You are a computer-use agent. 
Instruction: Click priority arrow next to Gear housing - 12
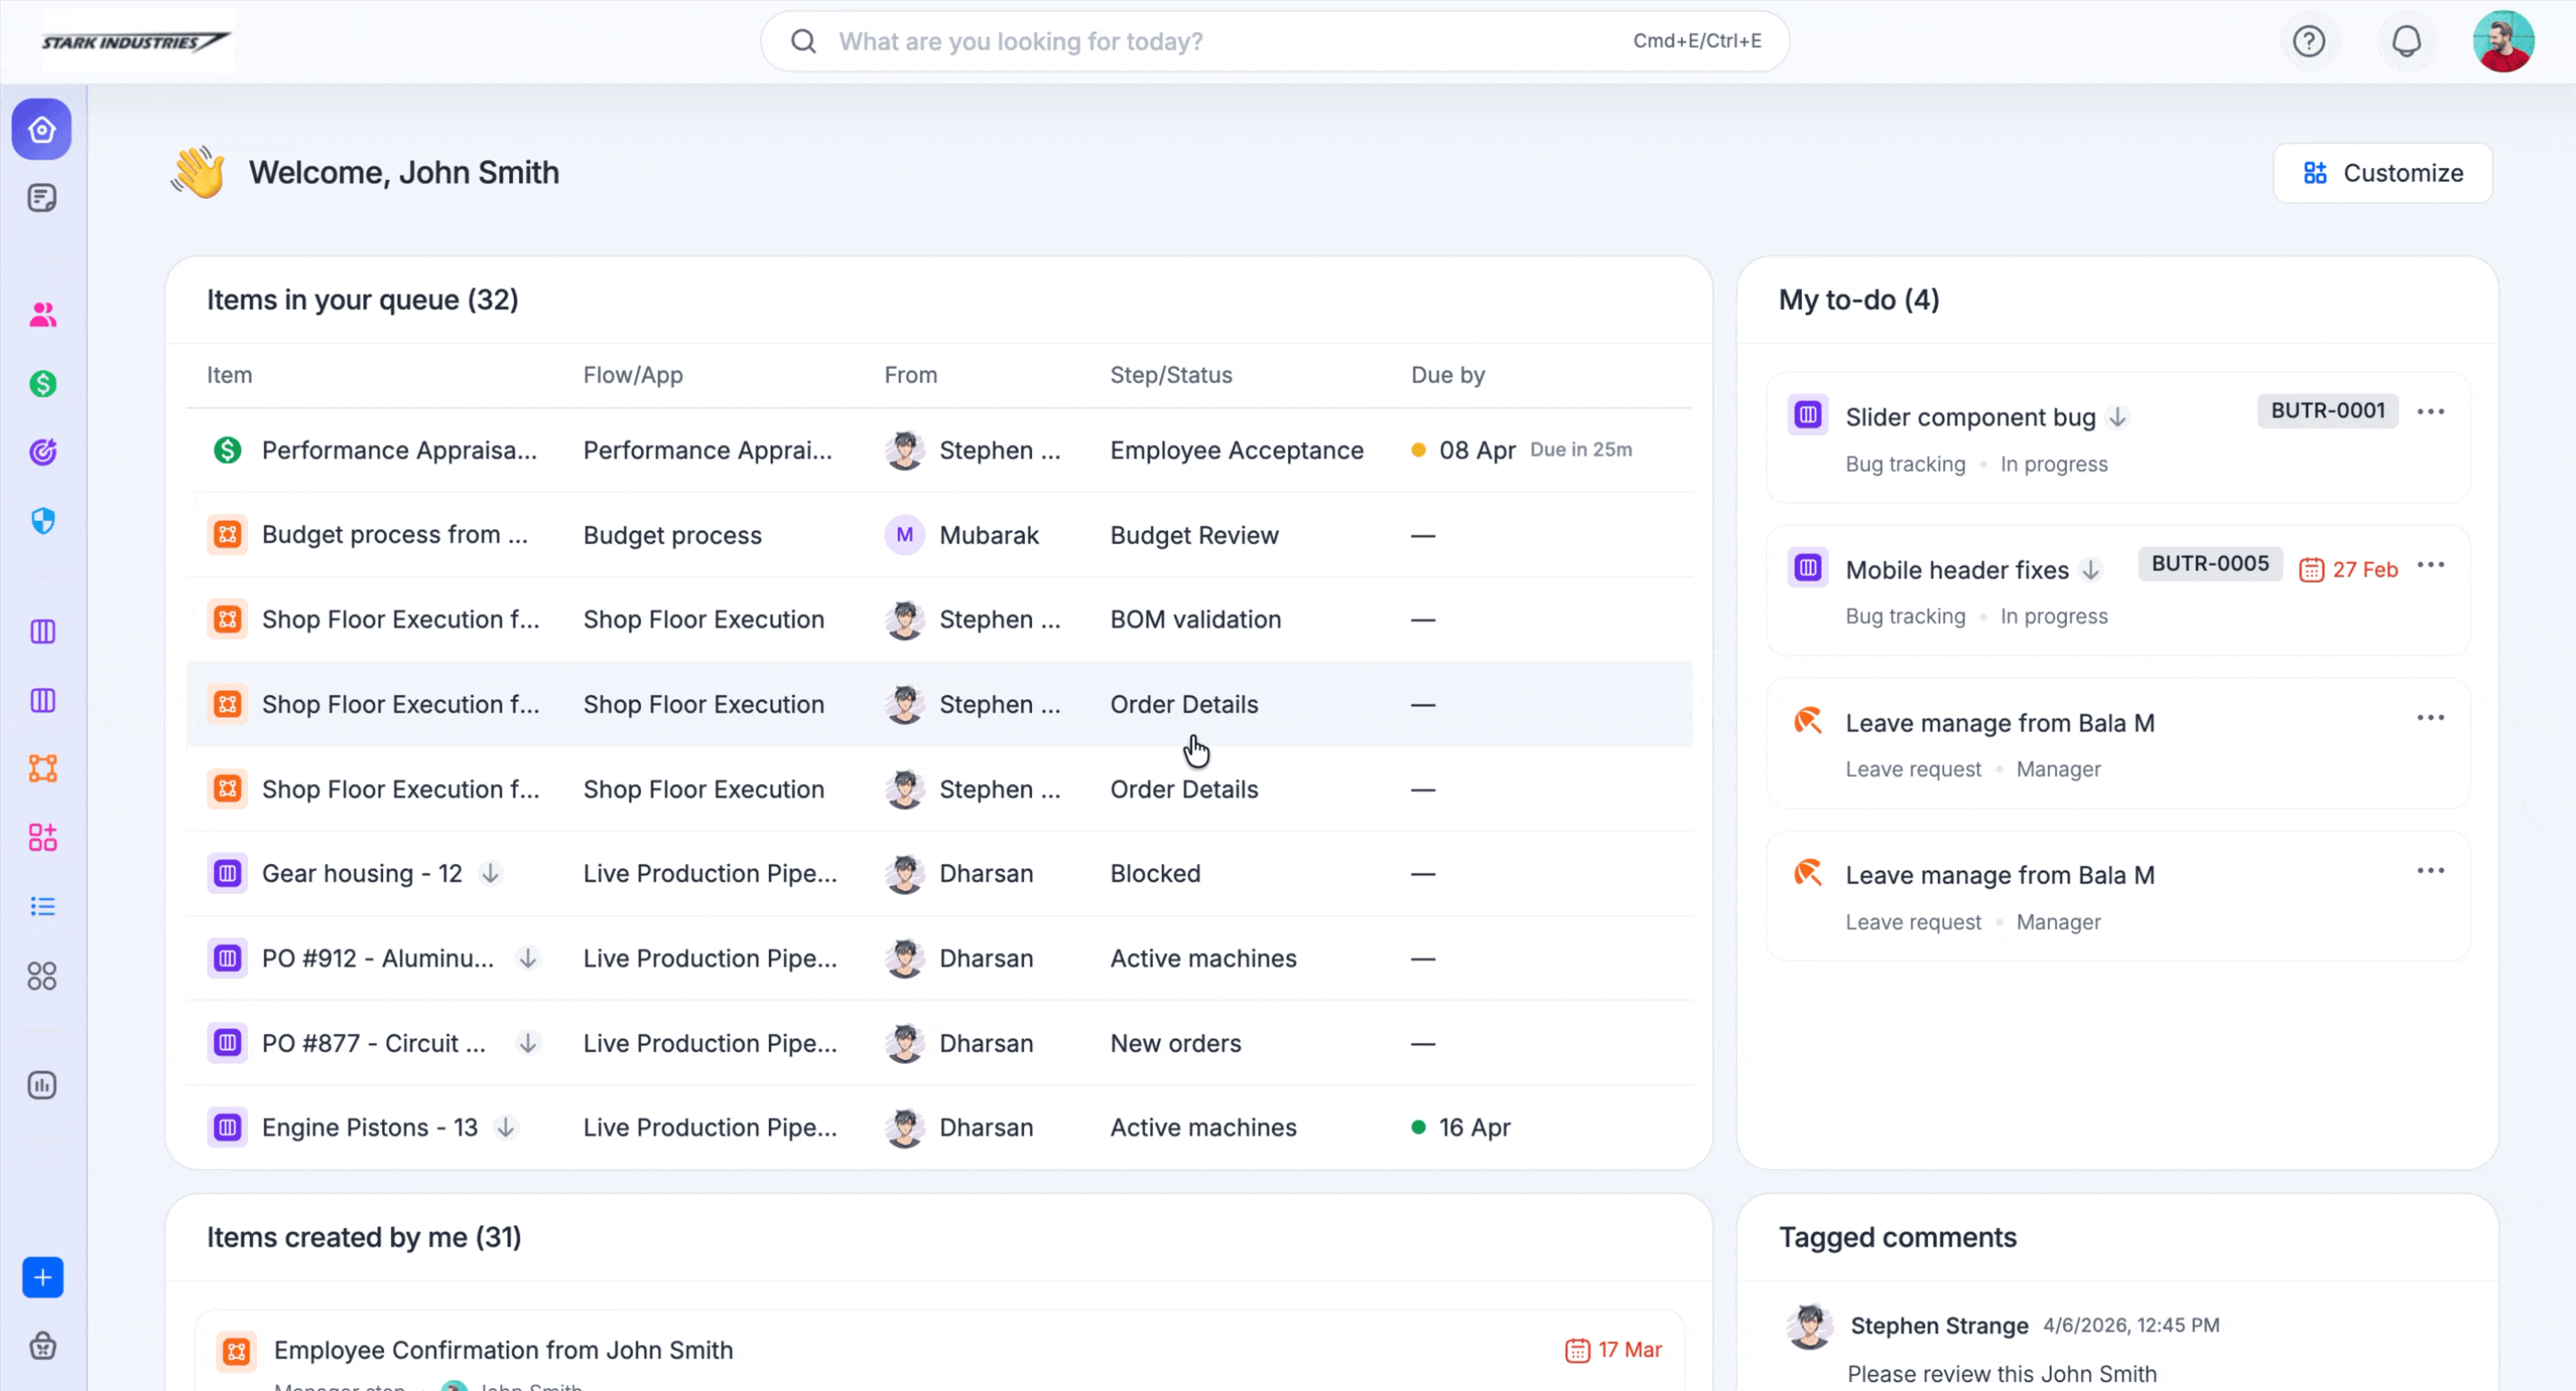pos(490,874)
